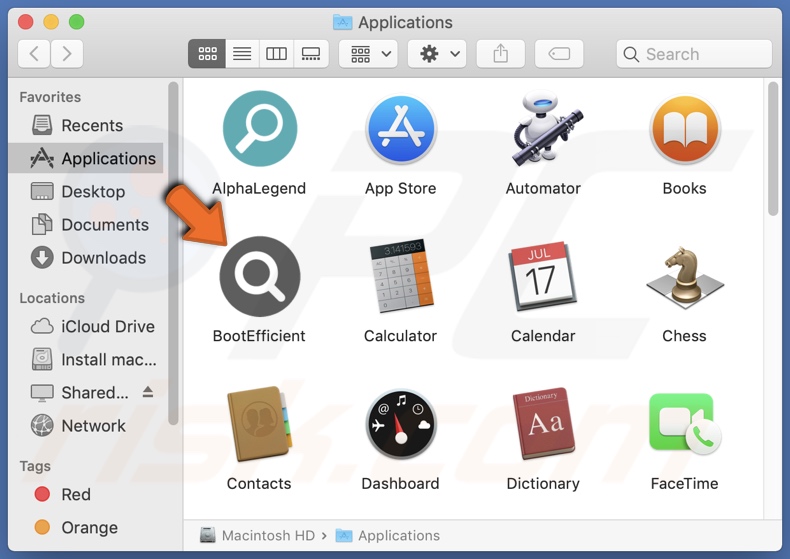The height and width of the screenshot is (559, 790).
Task: Open the AlphaLegend app icon
Action: pos(259,130)
